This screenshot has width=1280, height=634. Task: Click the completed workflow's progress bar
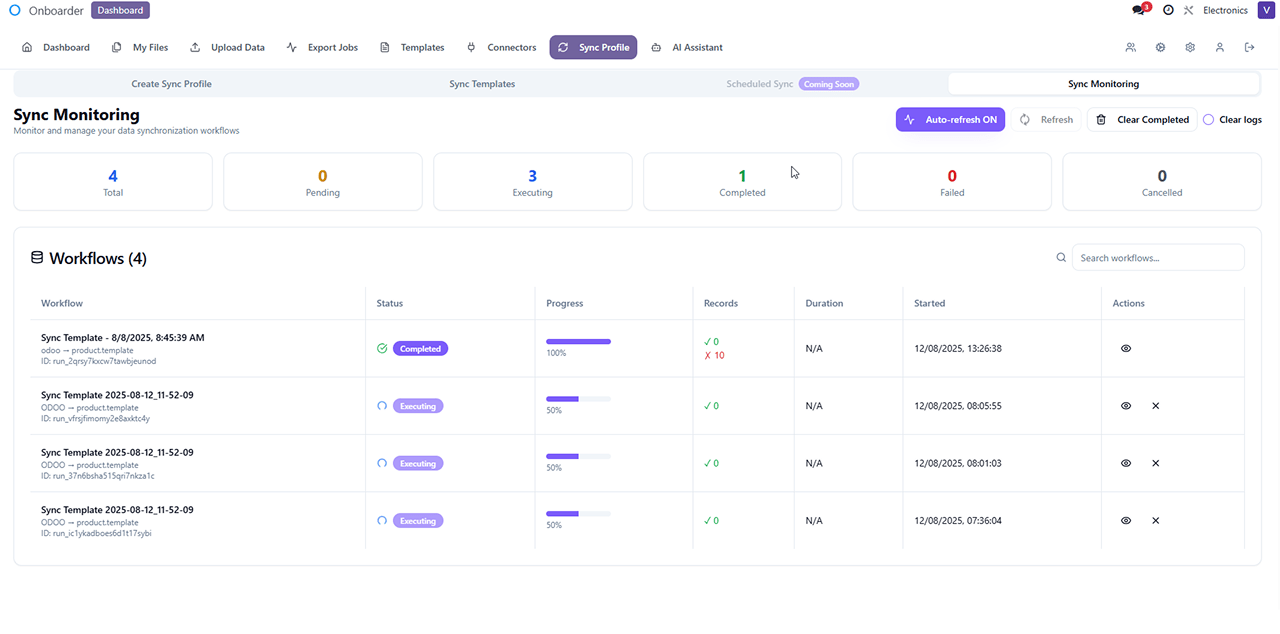click(578, 342)
